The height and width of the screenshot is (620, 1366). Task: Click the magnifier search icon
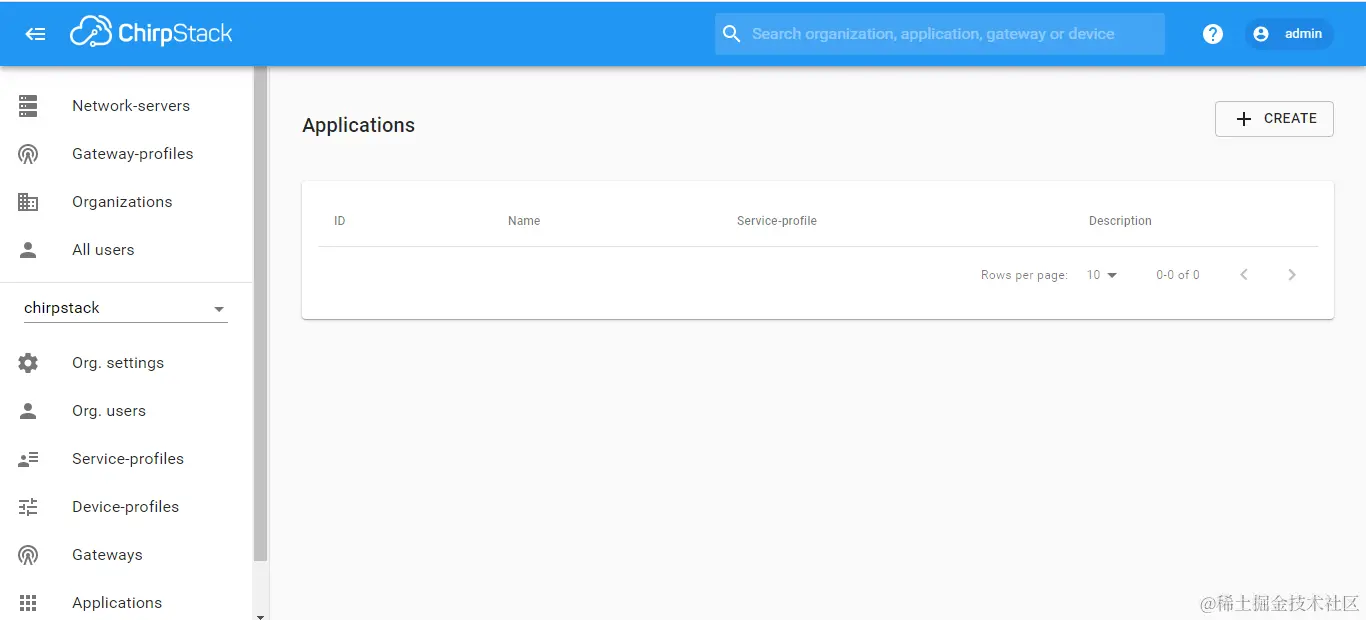tap(732, 34)
